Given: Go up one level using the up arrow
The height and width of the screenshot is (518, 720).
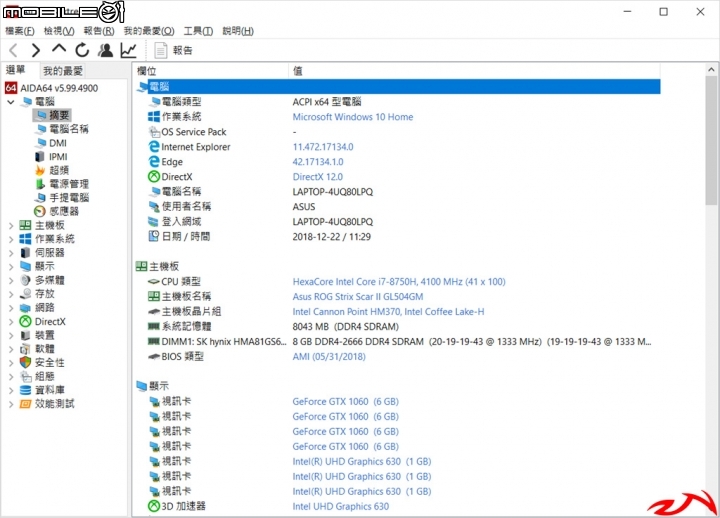Looking at the screenshot, I should (x=59, y=49).
